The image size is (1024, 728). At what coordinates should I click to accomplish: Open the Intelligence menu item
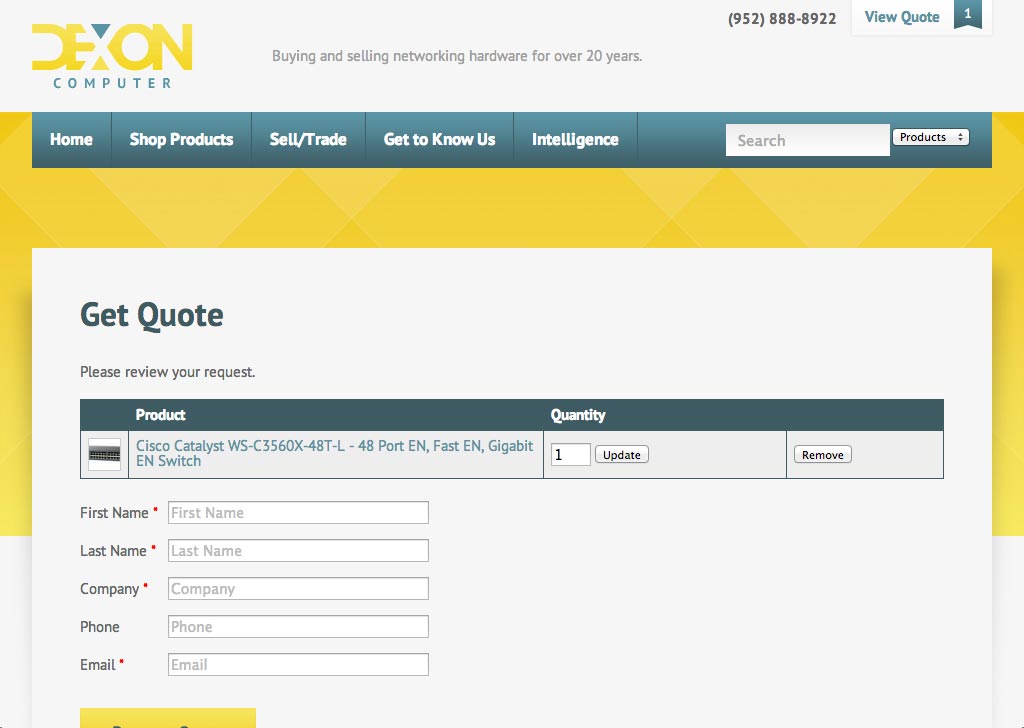[x=575, y=140]
